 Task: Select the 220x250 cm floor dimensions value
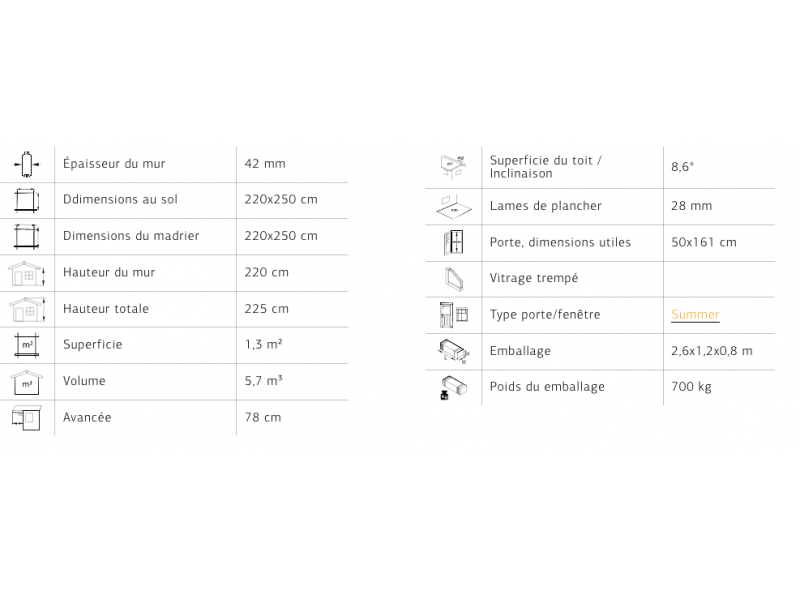click(x=281, y=199)
